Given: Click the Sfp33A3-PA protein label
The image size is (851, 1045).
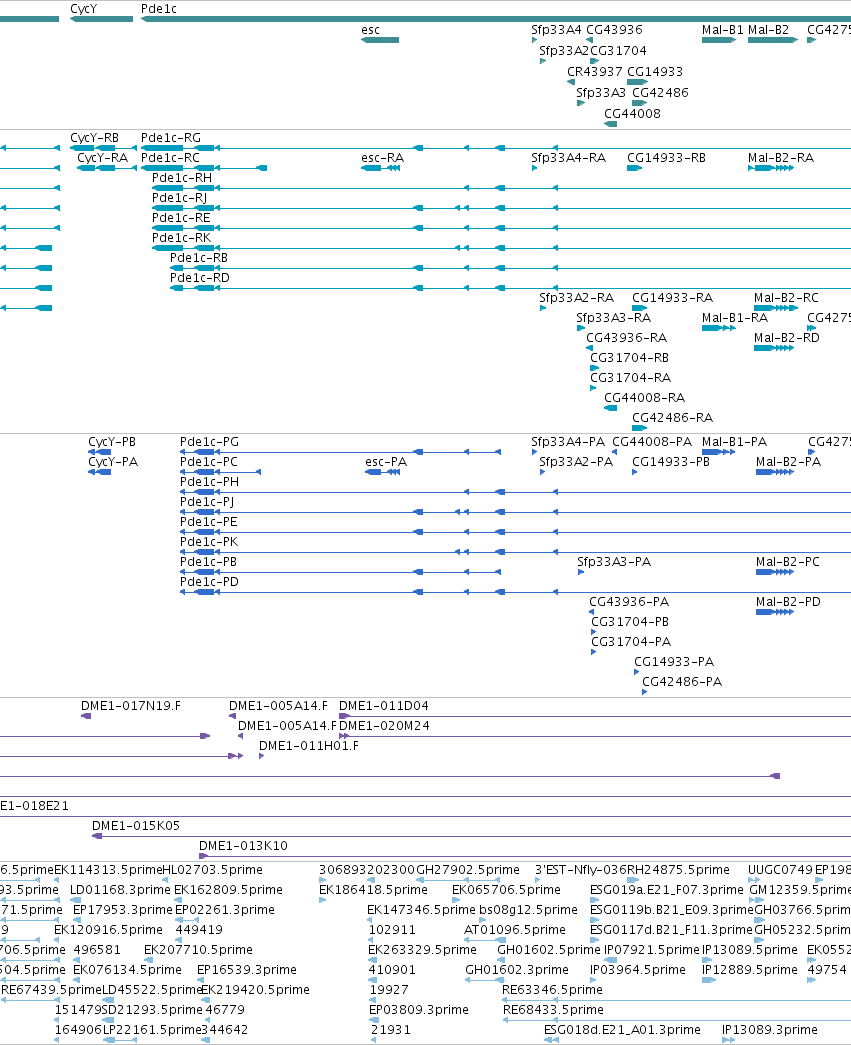Looking at the screenshot, I should coord(614,562).
